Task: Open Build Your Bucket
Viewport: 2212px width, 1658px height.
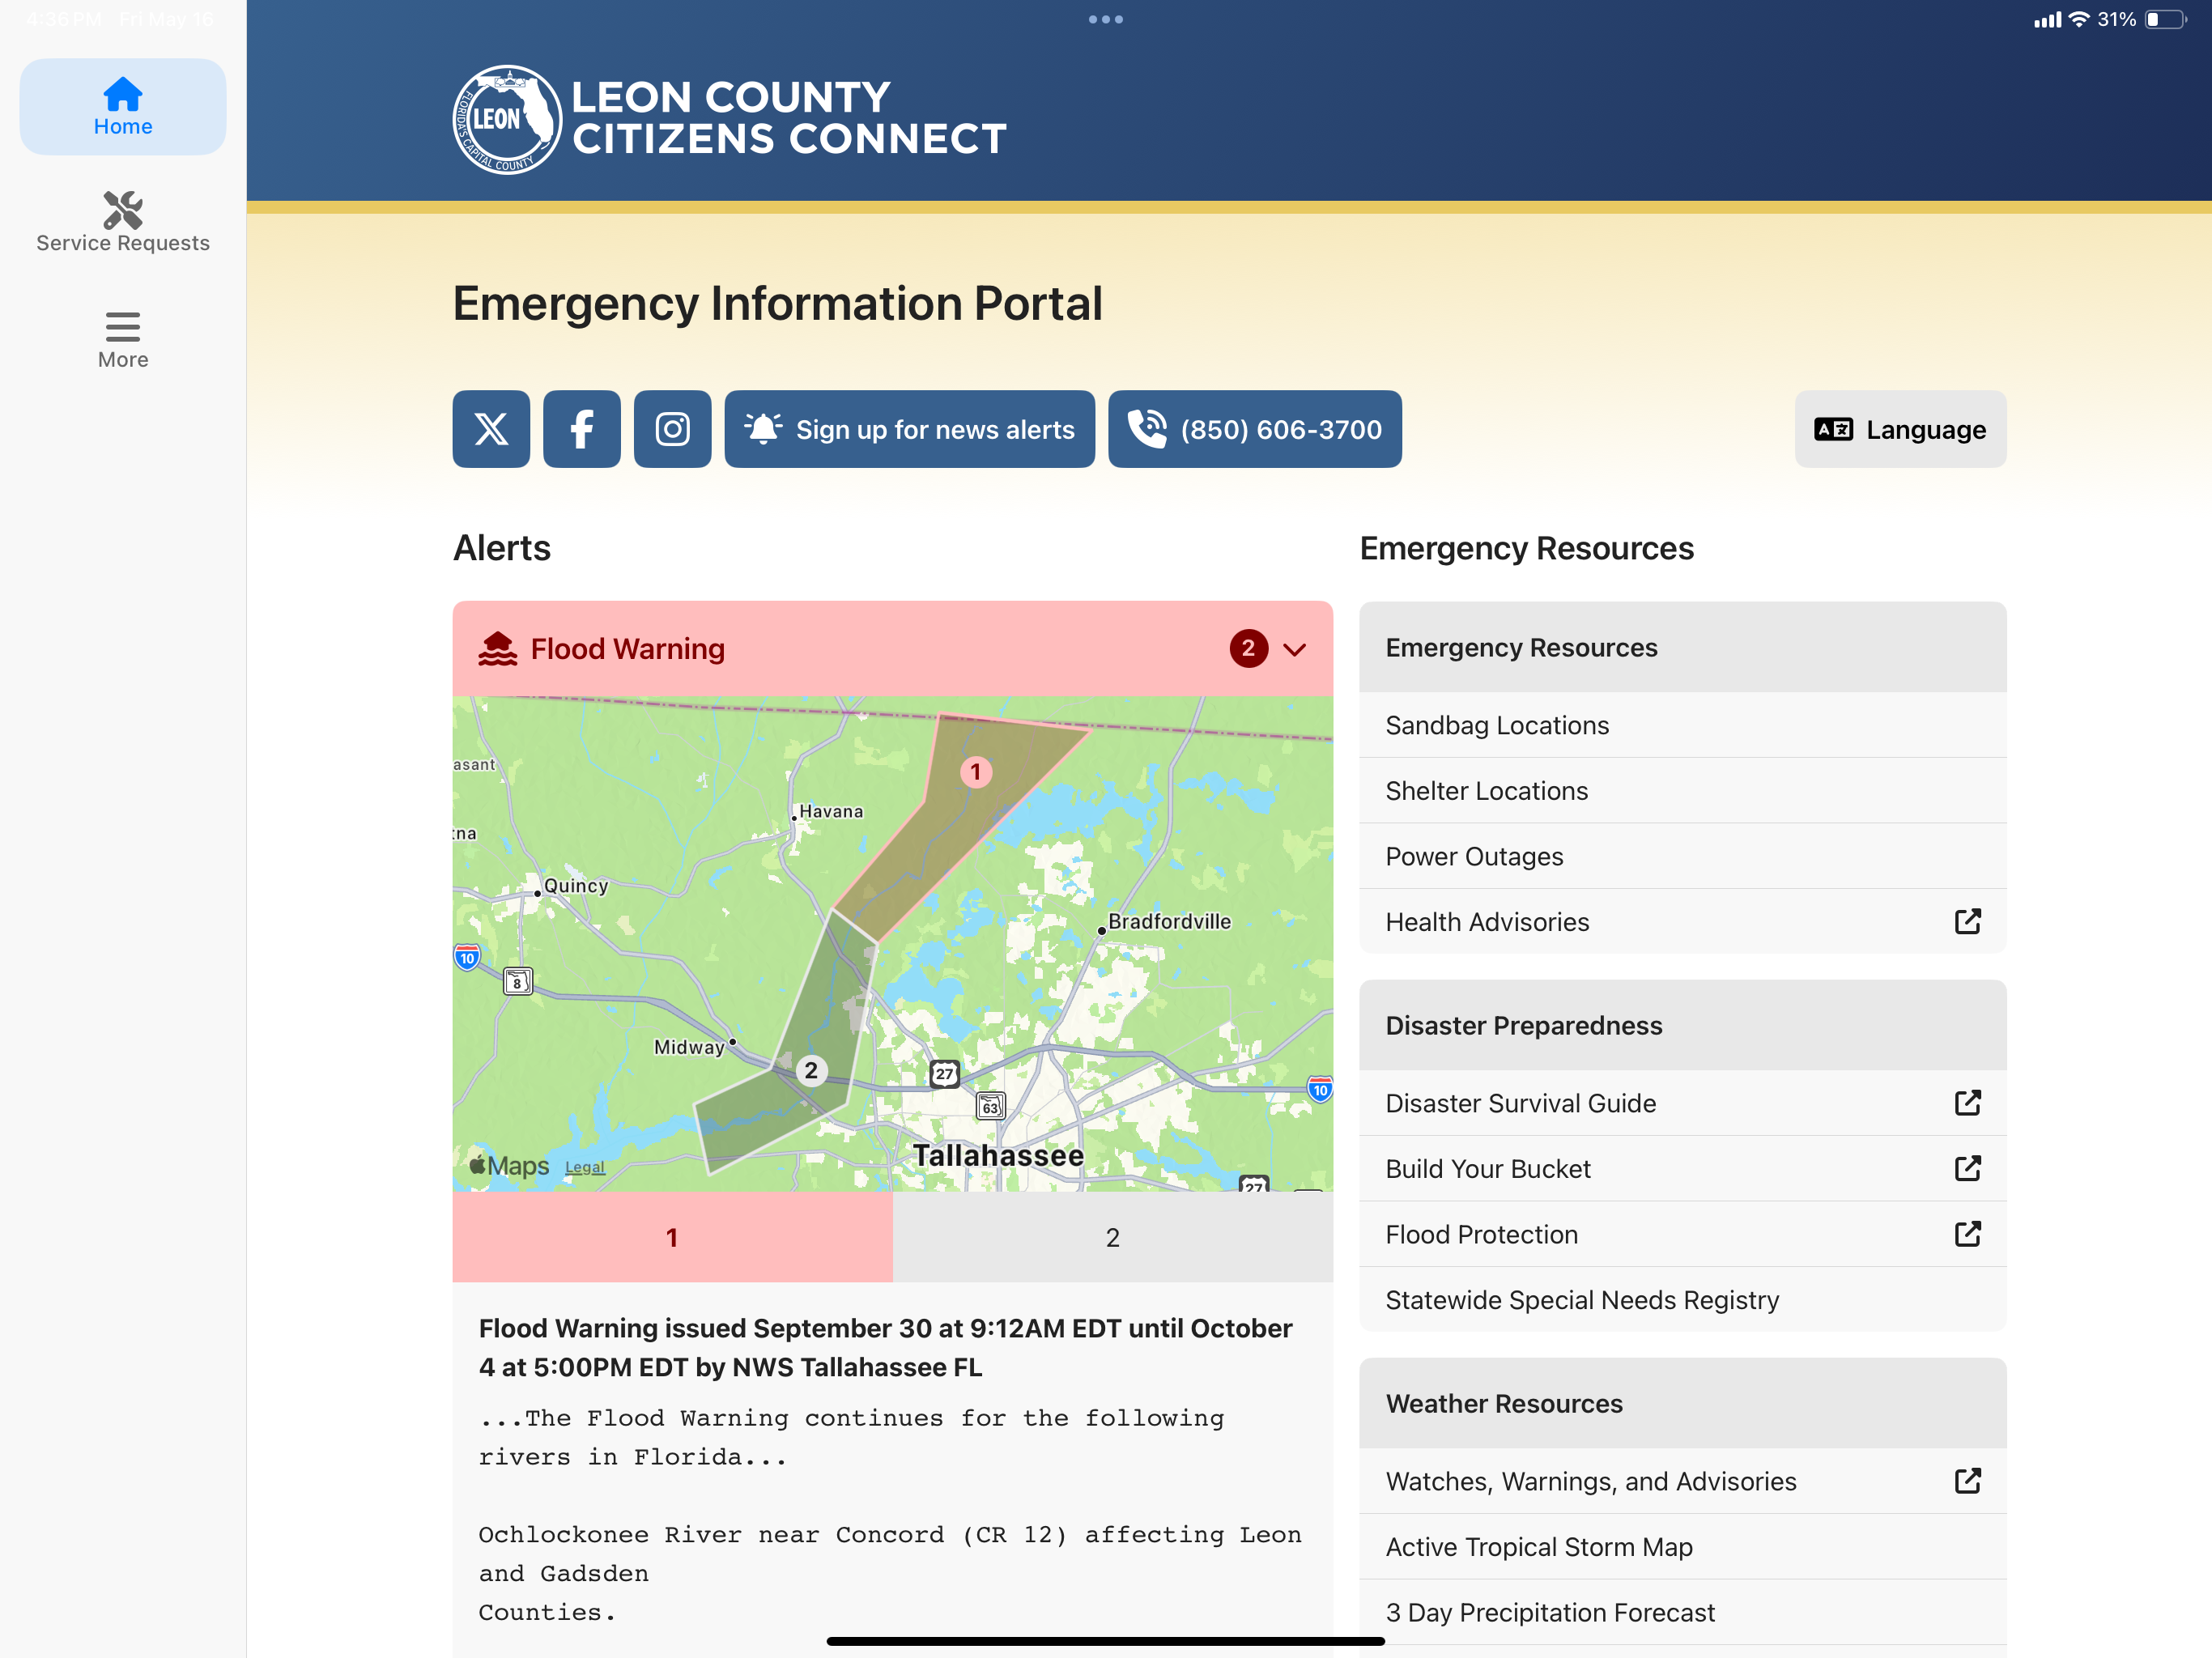Action: pyautogui.click(x=1682, y=1169)
